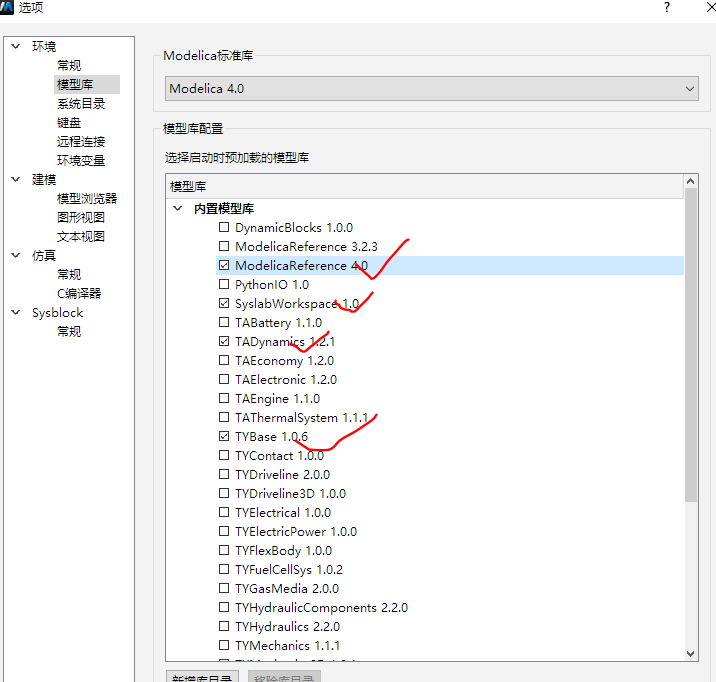Collapse the 内置模型库 tree group

click(178, 209)
